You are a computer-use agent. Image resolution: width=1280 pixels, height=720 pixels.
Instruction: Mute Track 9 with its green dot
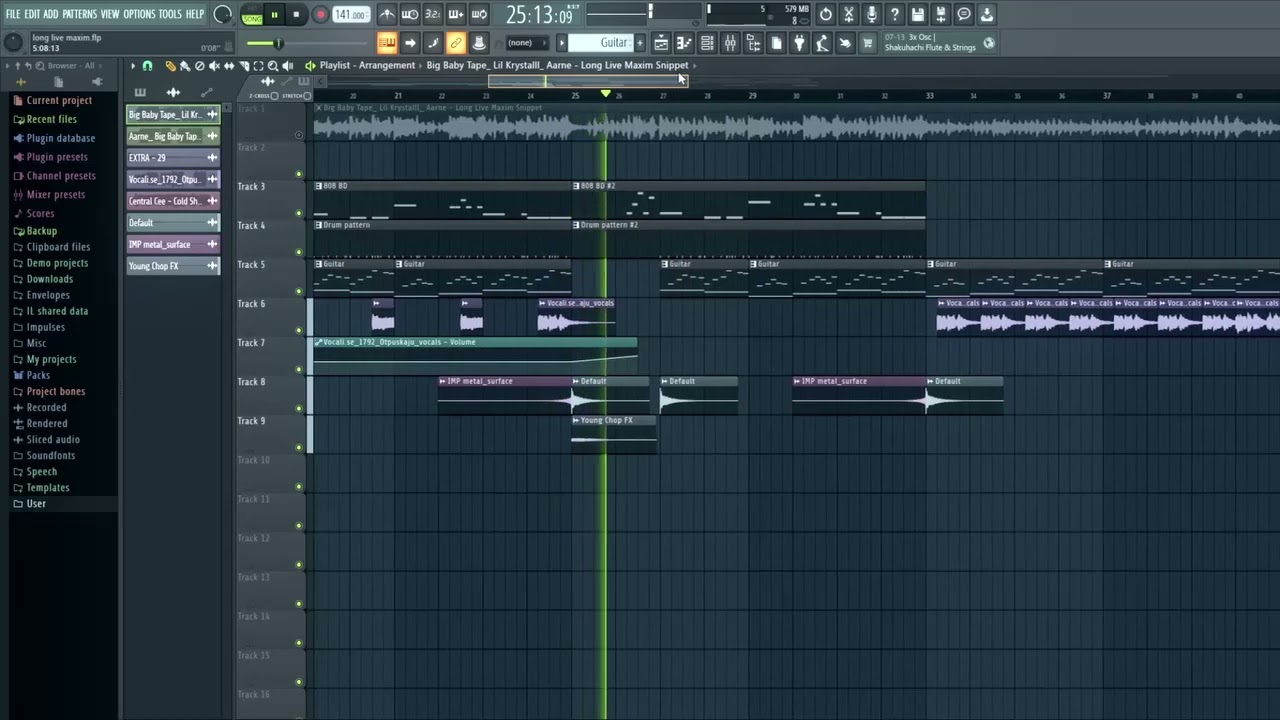coord(298,447)
